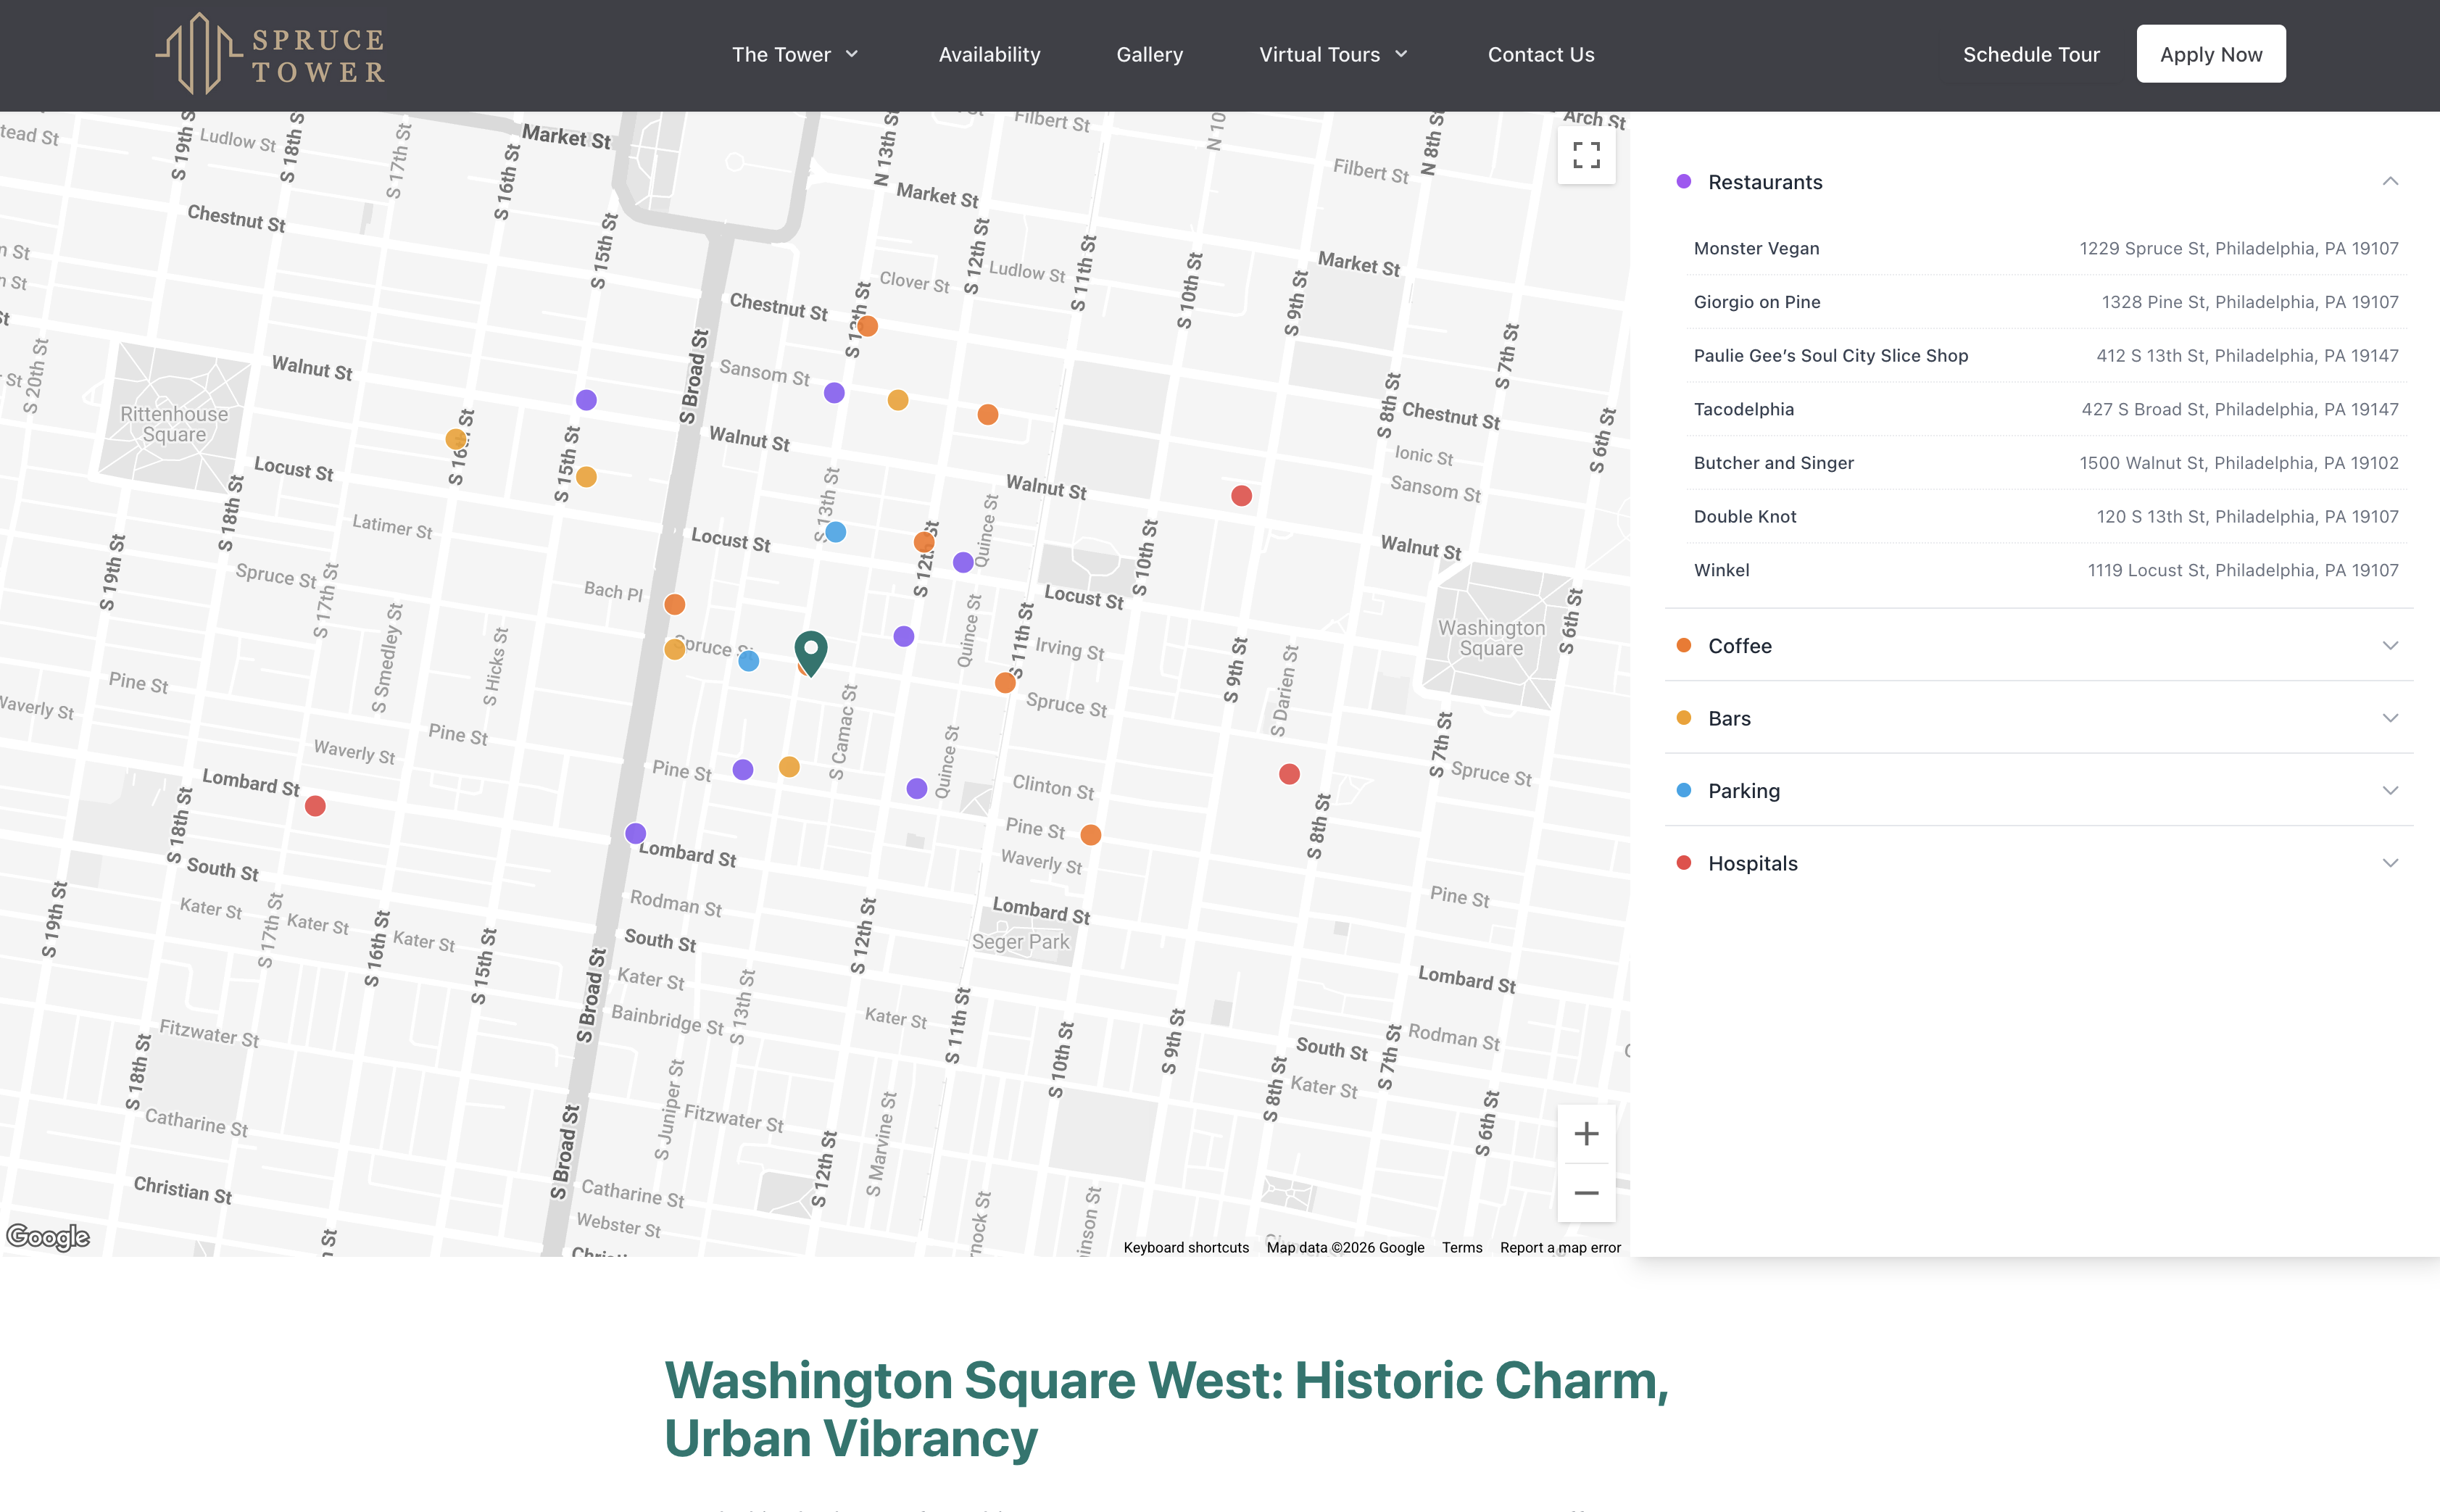Collapse the Restaurants category
The height and width of the screenshot is (1512, 2440).
2038,182
